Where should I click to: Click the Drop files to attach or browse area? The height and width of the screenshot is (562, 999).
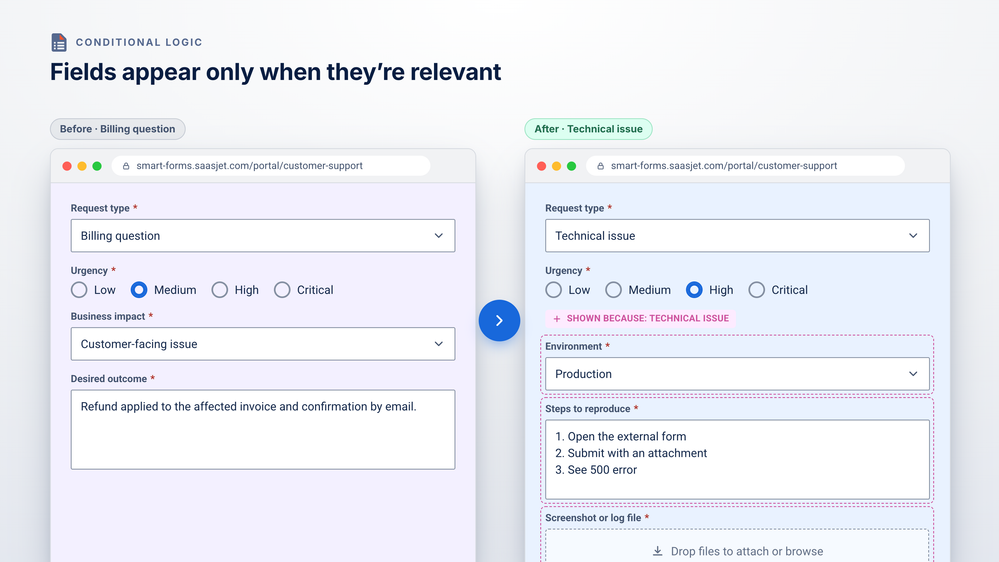[737, 546]
